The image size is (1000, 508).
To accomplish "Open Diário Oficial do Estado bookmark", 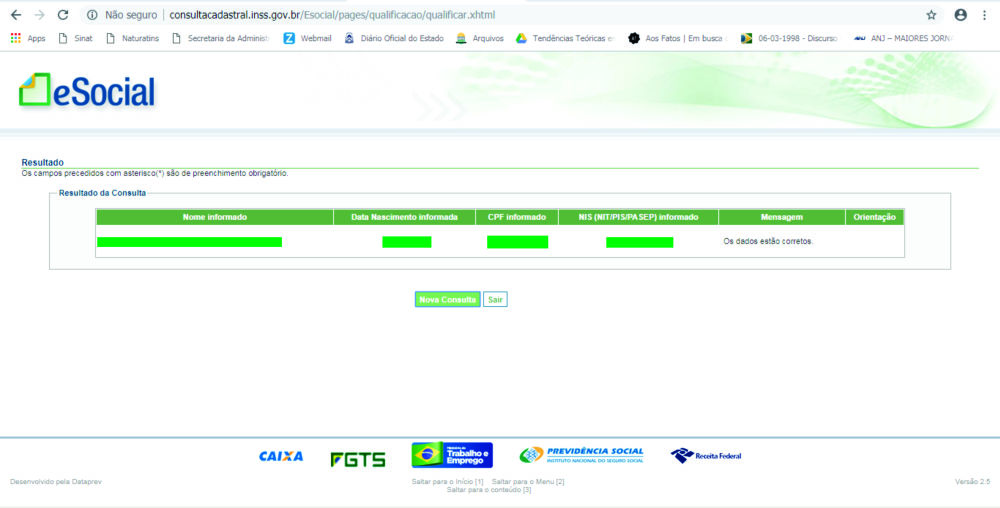I will (x=394, y=39).
